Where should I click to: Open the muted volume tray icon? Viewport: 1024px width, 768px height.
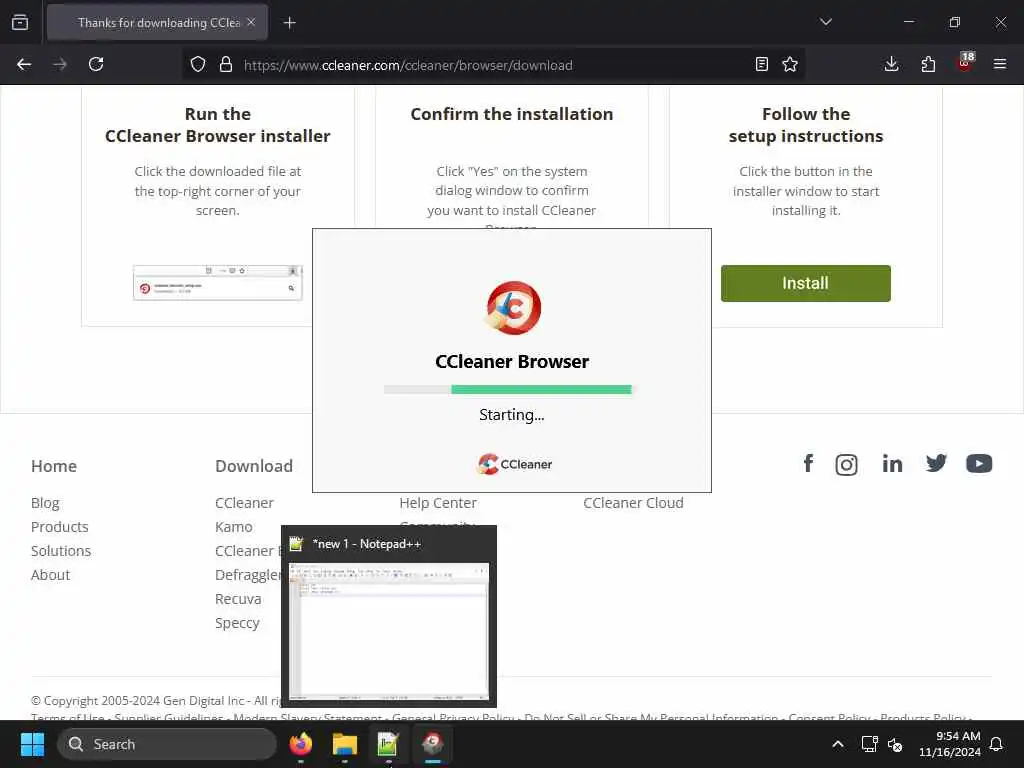tap(895, 744)
